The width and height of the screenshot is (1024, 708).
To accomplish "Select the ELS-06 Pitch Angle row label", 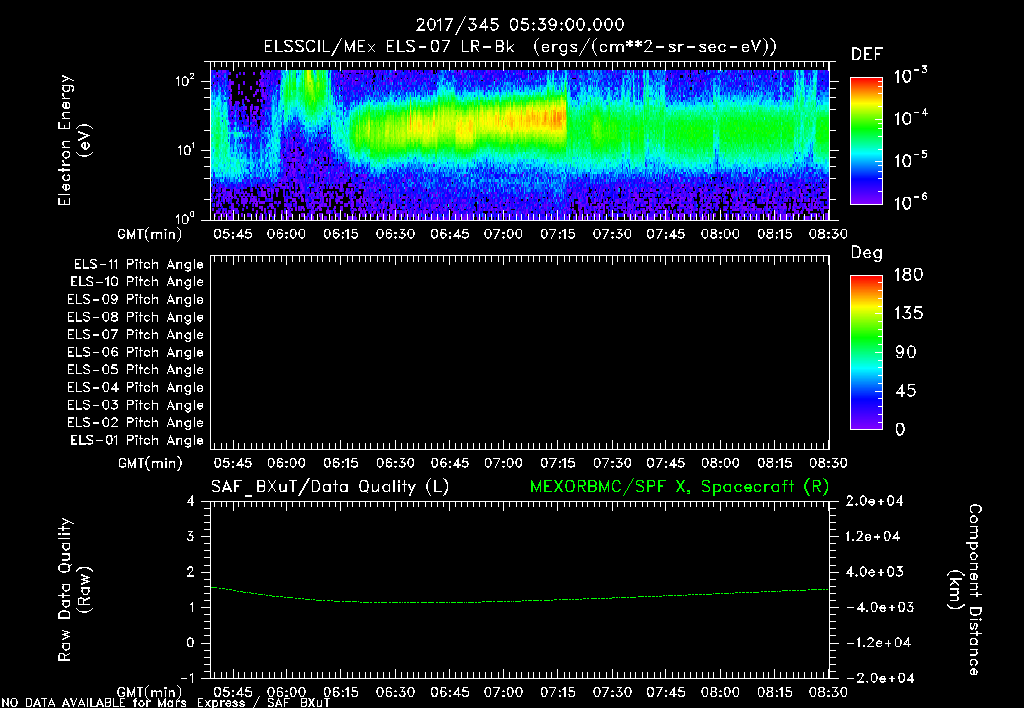I will [x=135, y=353].
